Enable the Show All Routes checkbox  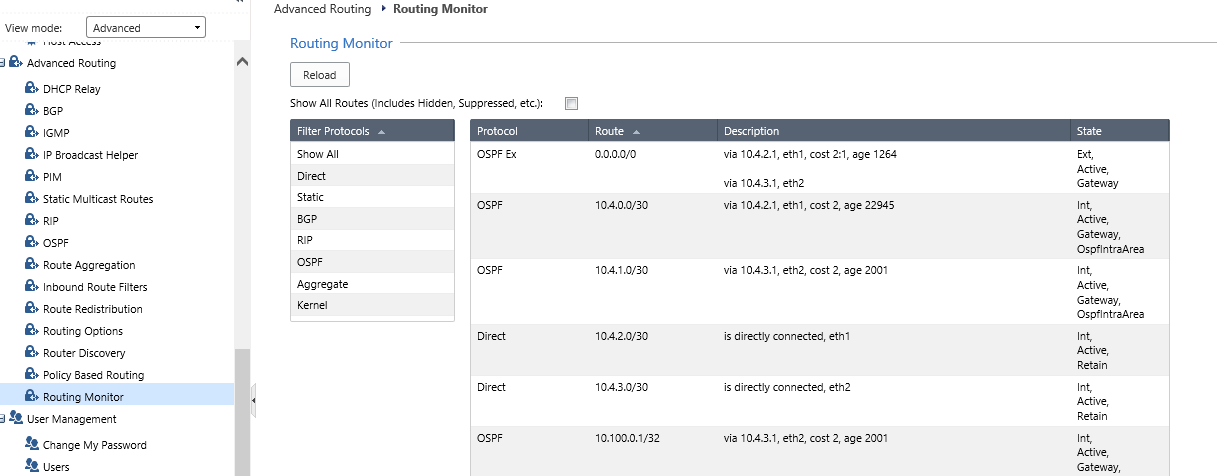pyautogui.click(x=571, y=103)
